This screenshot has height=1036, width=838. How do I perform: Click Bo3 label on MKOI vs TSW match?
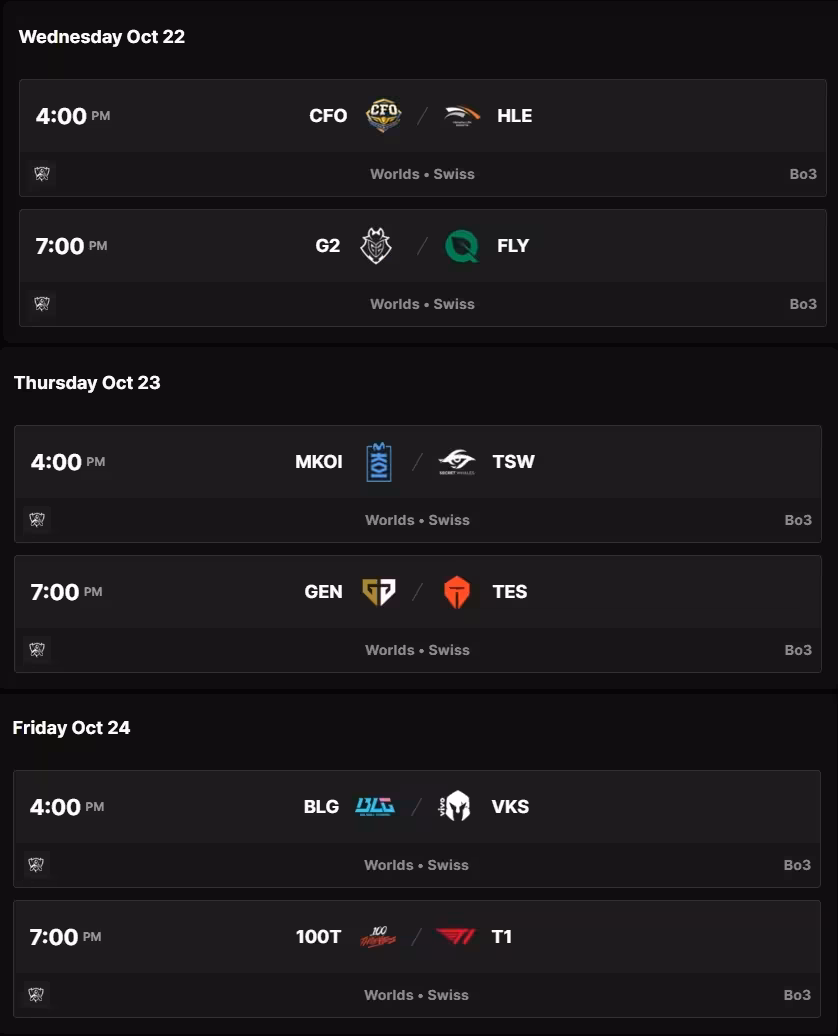(x=798, y=520)
